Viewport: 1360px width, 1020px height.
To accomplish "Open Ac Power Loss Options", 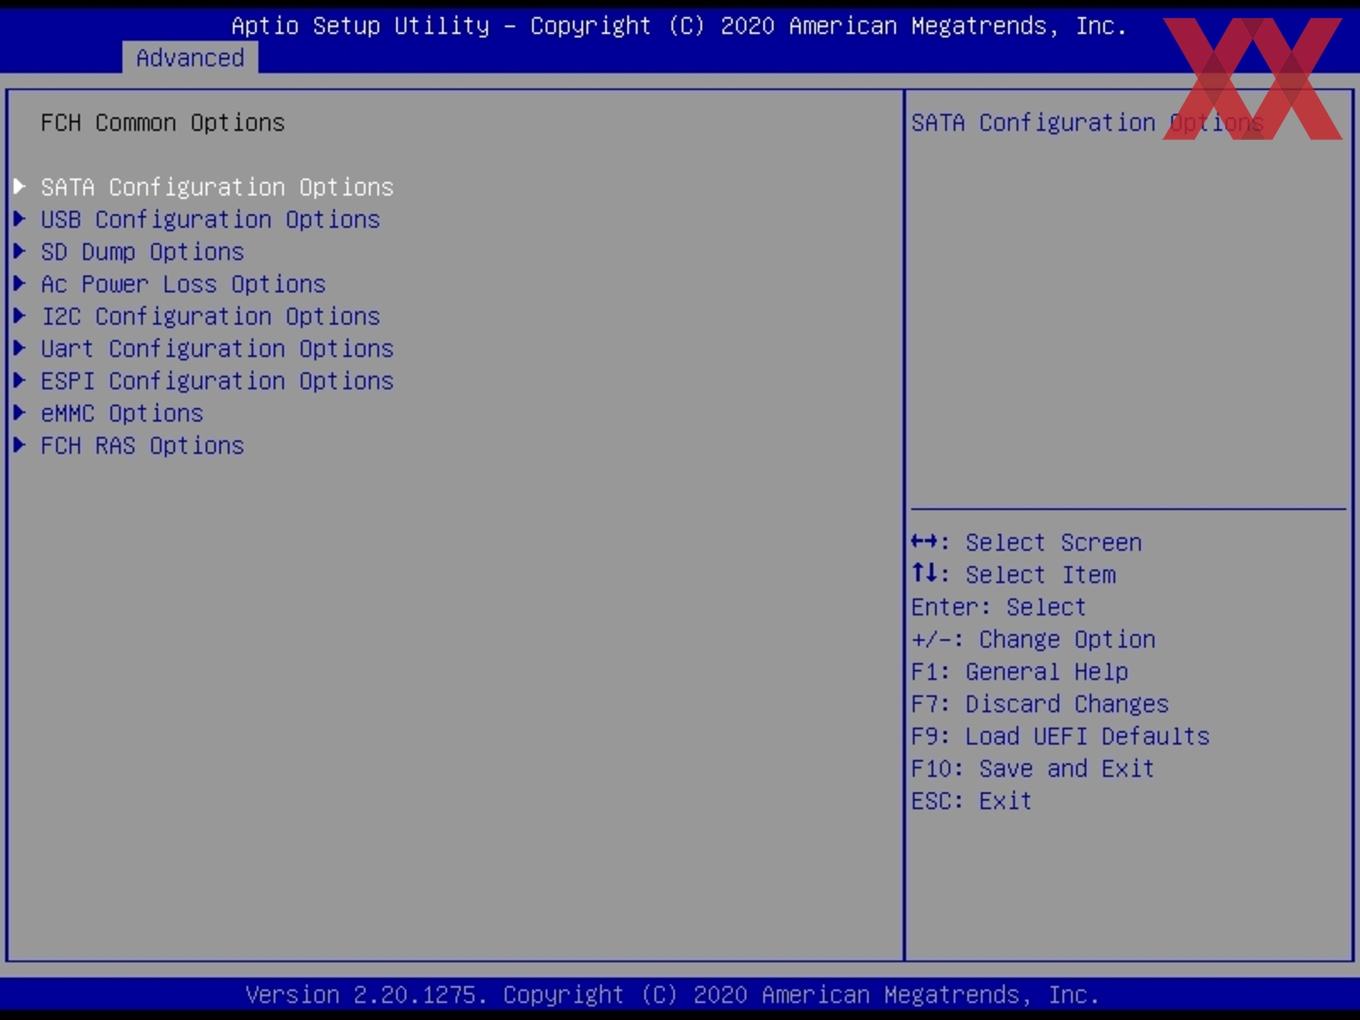I will pyautogui.click(x=183, y=284).
